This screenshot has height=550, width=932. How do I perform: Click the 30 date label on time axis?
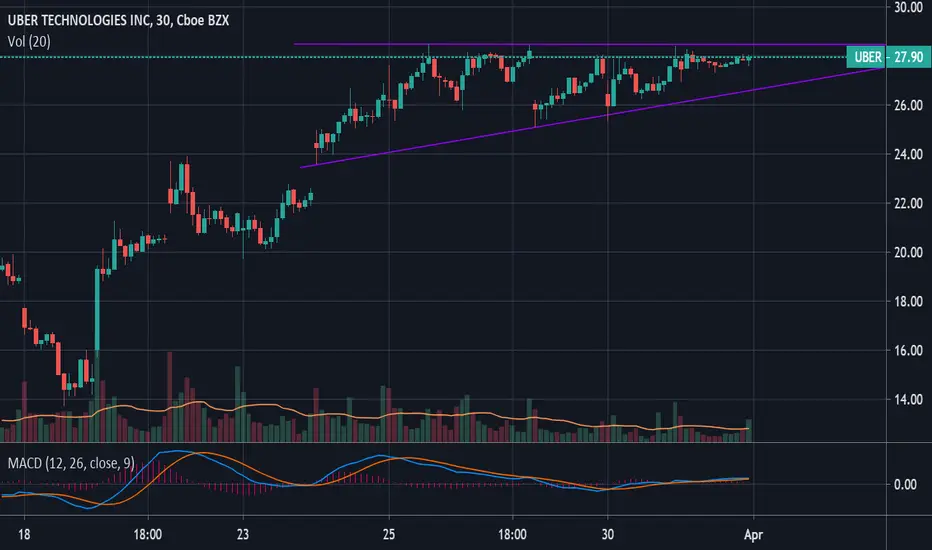click(x=607, y=535)
